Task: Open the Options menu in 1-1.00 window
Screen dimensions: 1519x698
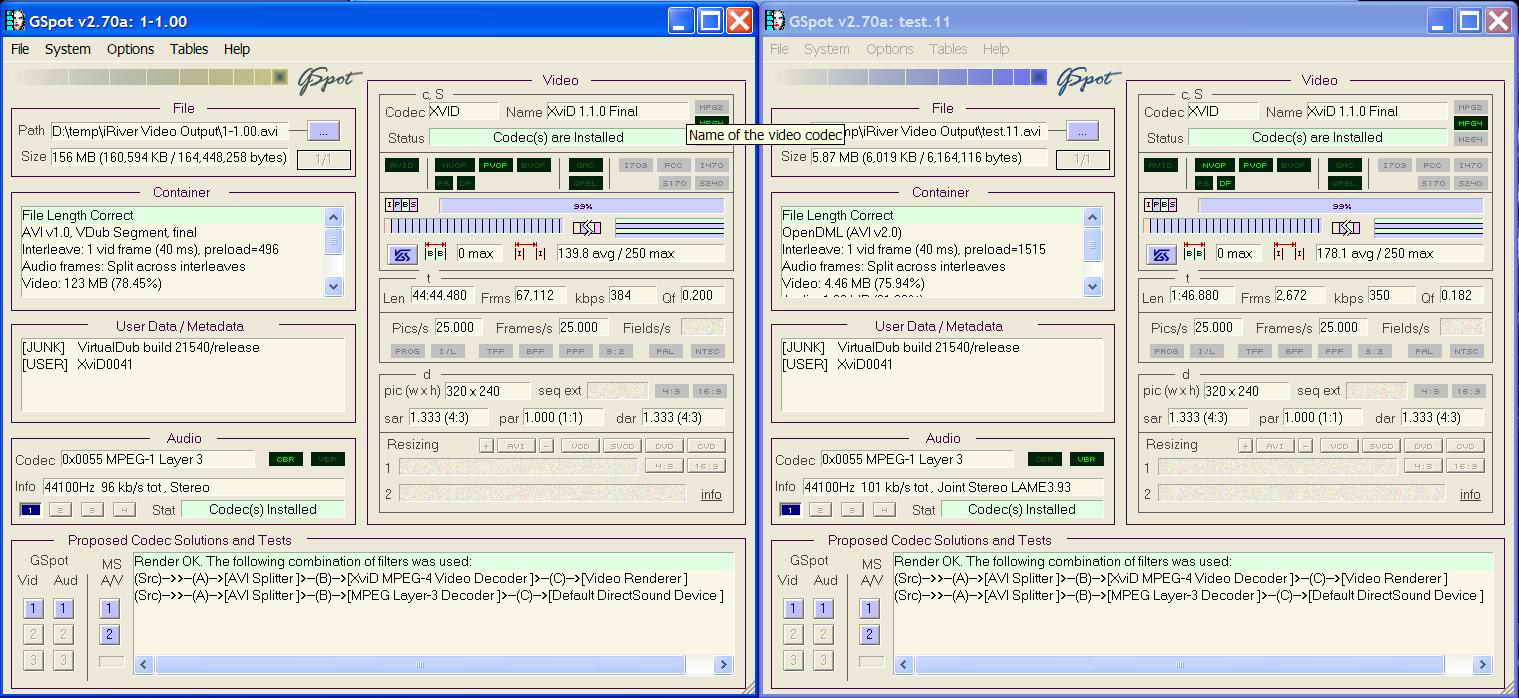Action: pos(130,49)
